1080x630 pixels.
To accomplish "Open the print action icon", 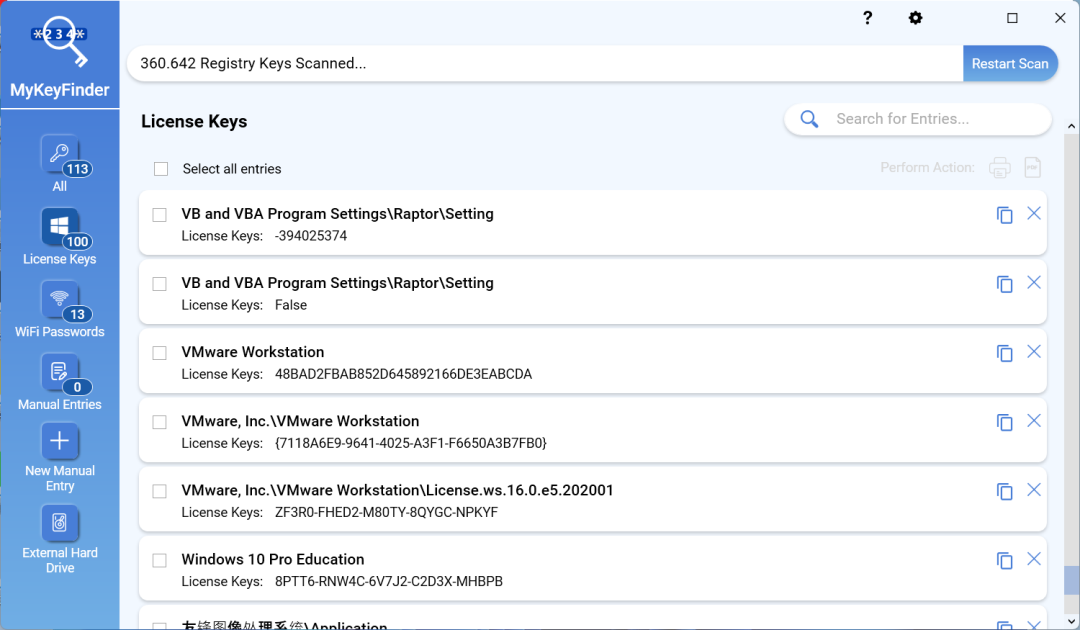I will pos(999,168).
